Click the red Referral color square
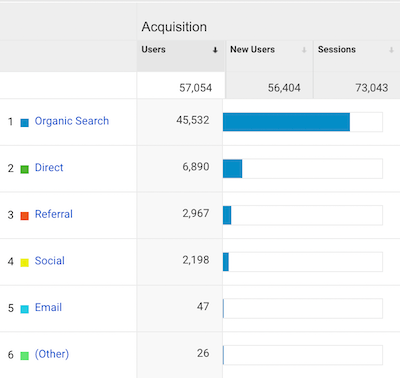 (x=25, y=216)
